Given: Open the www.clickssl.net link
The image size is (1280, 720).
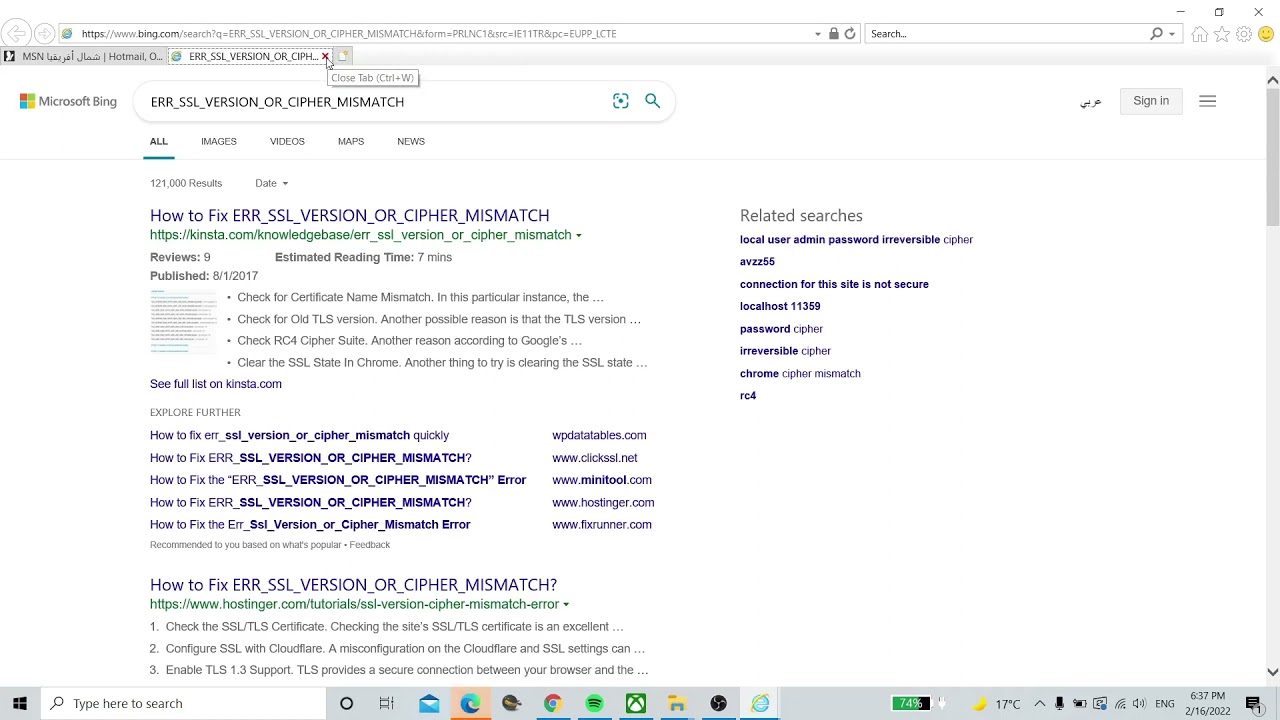Looking at the screenshot, I should (595, 458).
